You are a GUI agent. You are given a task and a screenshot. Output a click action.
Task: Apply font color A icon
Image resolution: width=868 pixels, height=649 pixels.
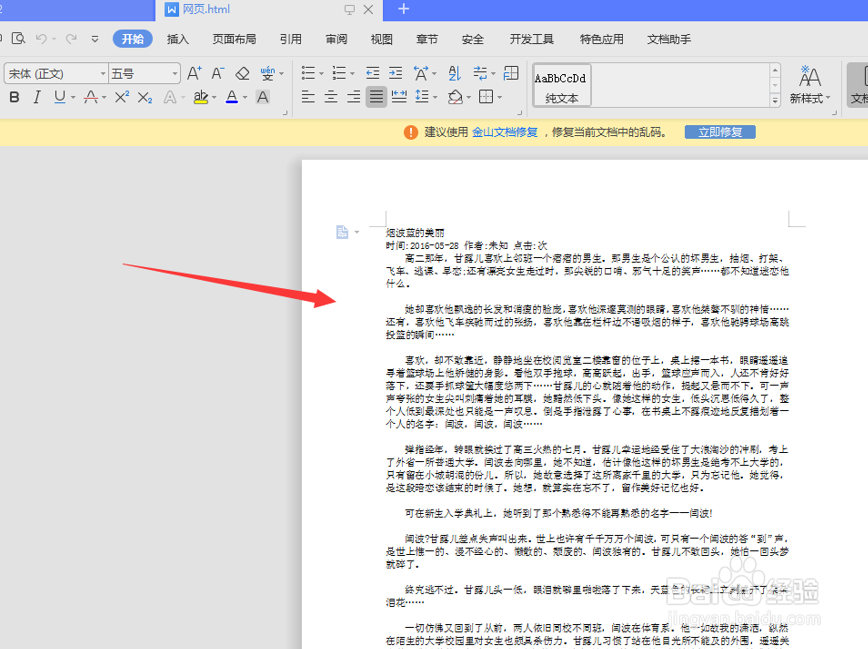click(x=232, y=97)
